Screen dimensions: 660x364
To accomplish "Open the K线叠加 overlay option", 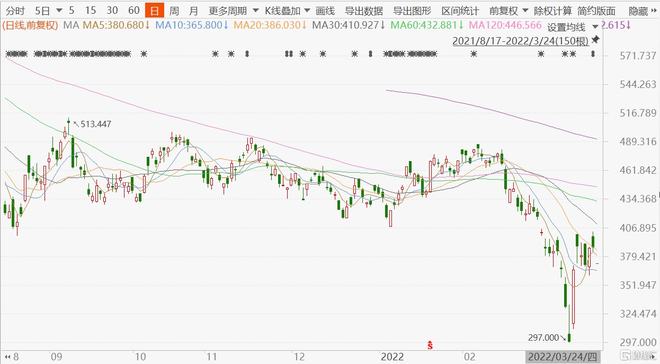I will tap(282, 11).
